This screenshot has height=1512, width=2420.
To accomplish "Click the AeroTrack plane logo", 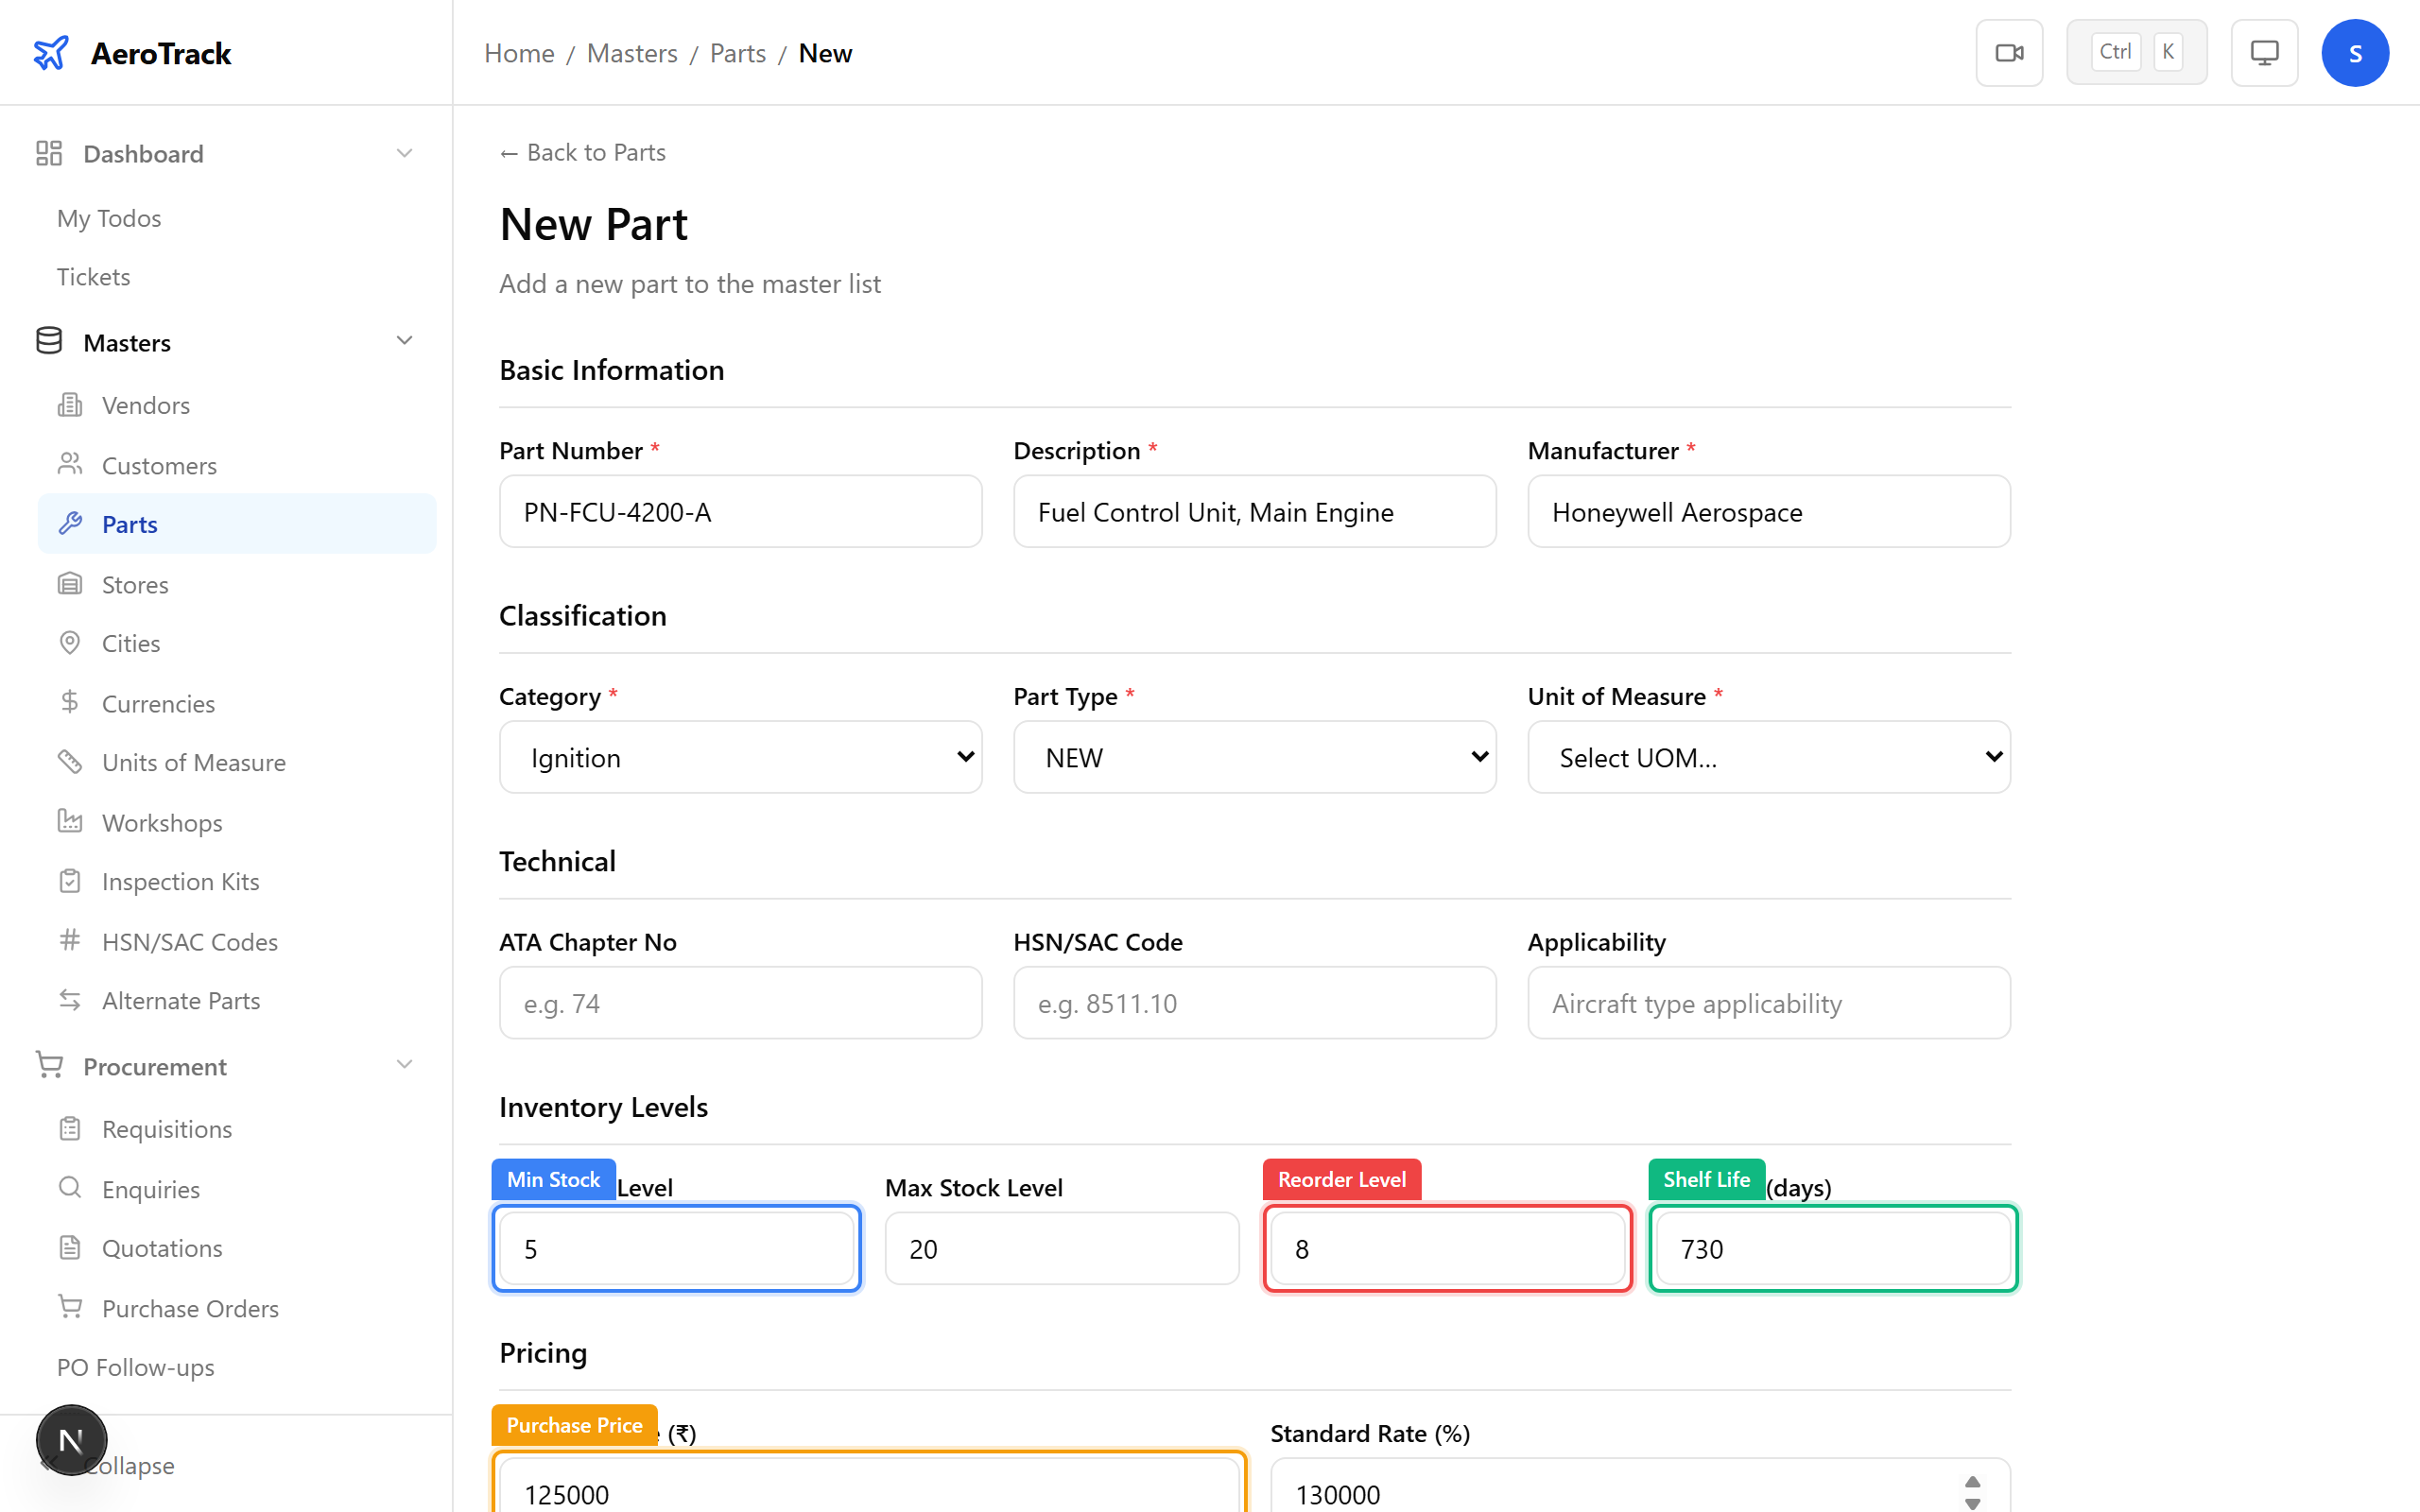I will pyautogui.click(x=51, y=52).
